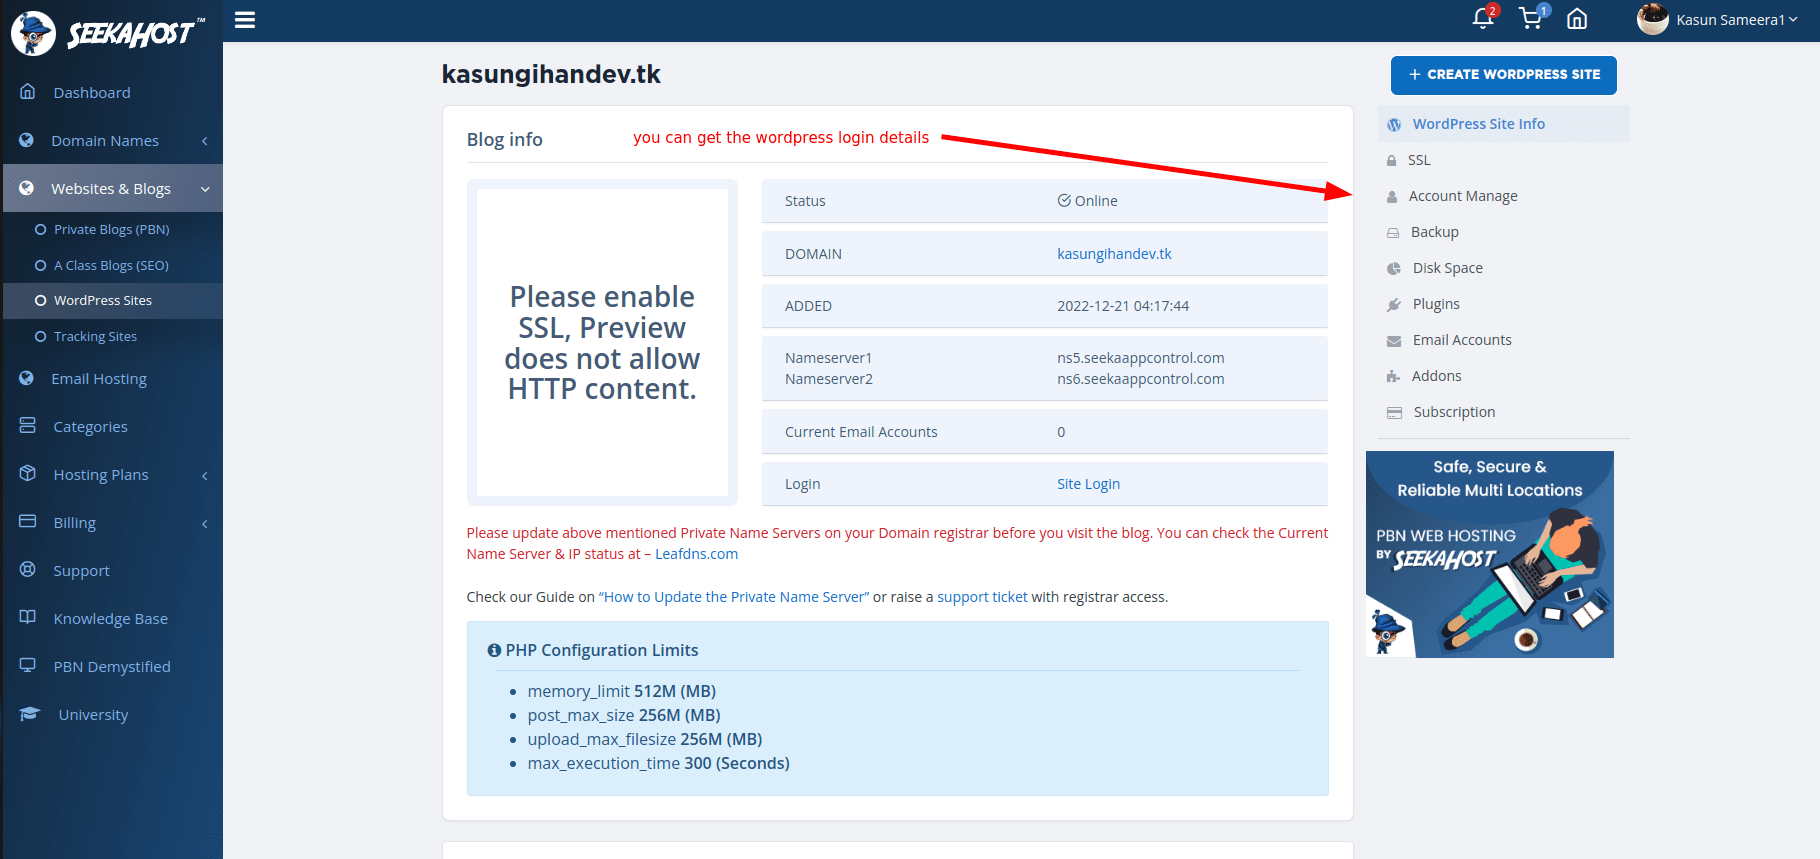1820x859 pixels.
Task: Click the Email Accounts envelope icon
Action: (1394, 341)
